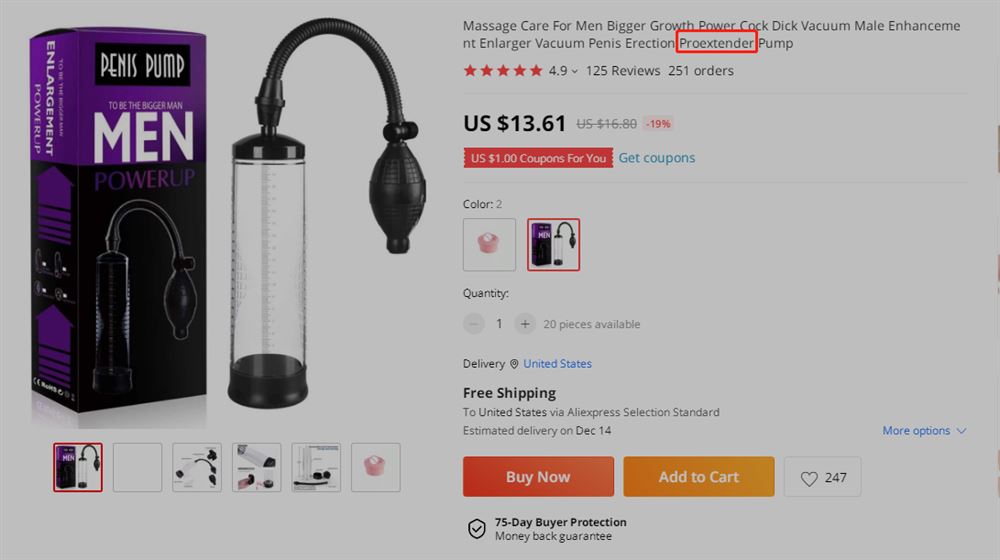
Task: Expand the 4.9 rating breakdown chevron
Action: (x=575, y=71)
